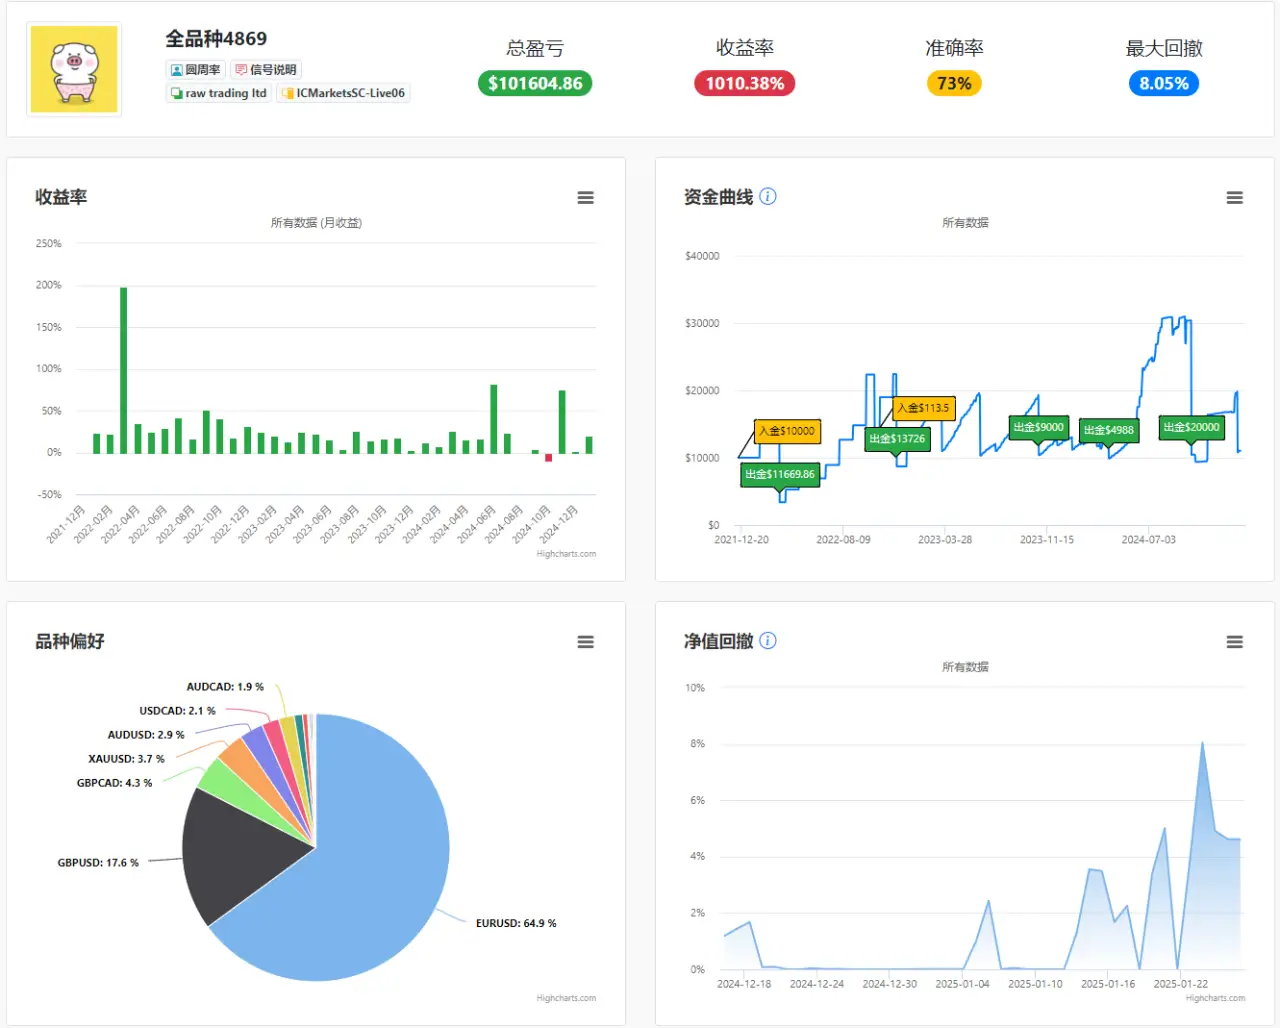Click the blue 8.05% 最大回撤 badge
1280x1028 pixels.
coord(1164,83)
